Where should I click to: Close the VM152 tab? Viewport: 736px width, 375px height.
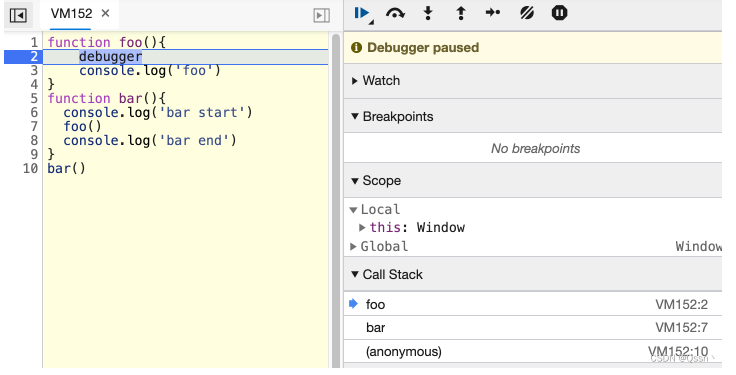pyautogui.click(x=106, y=13)
